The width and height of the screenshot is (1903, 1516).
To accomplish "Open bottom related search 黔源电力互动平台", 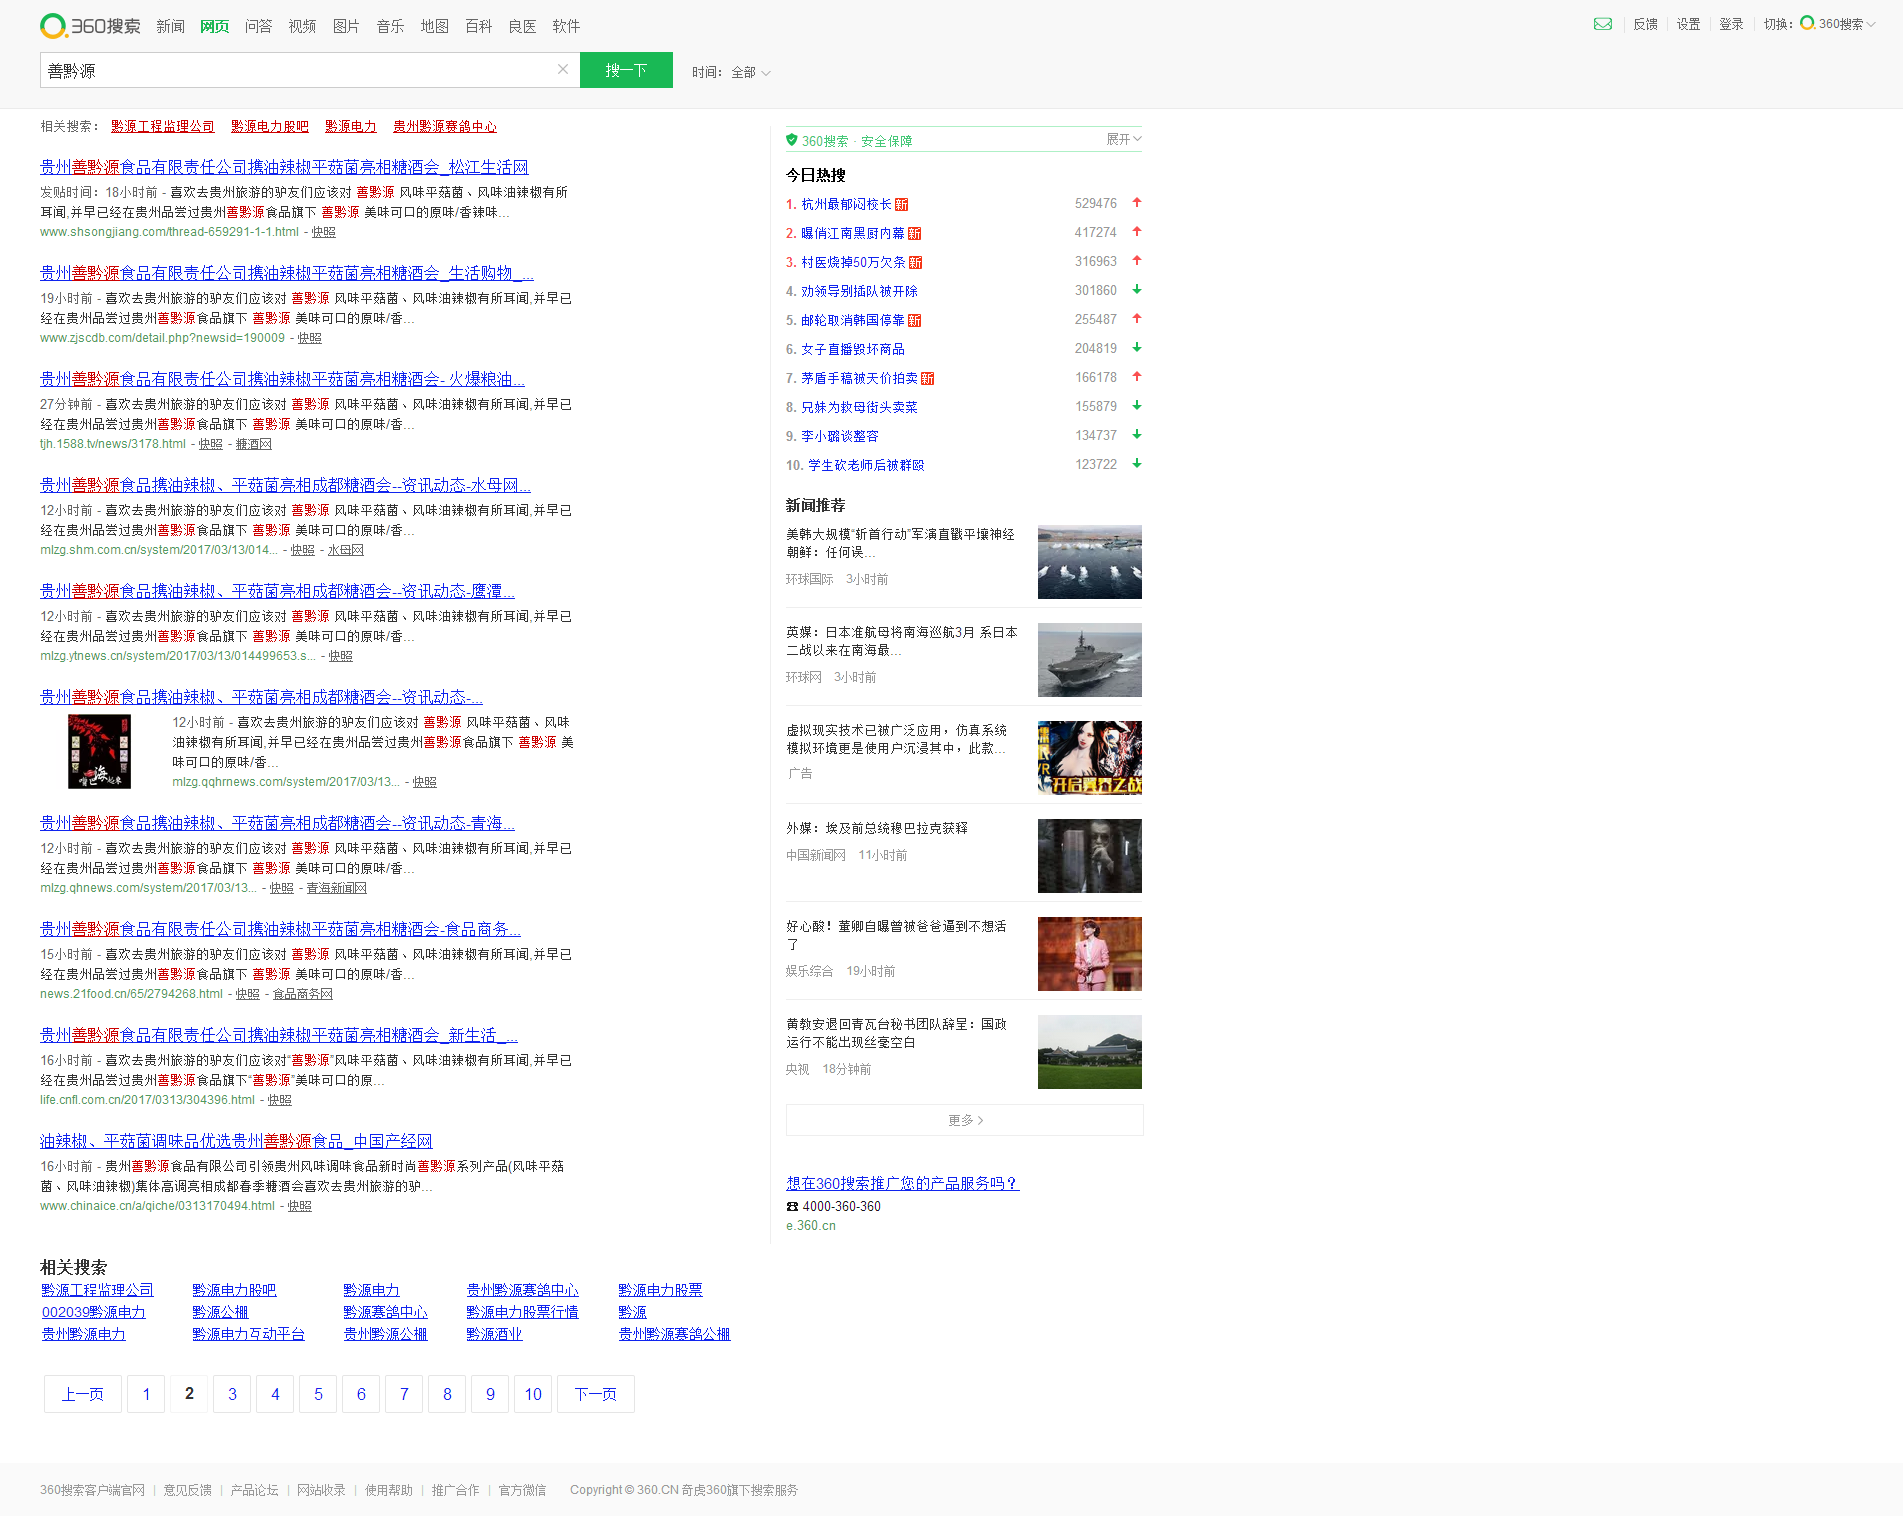I will [x=248, y=1334].
